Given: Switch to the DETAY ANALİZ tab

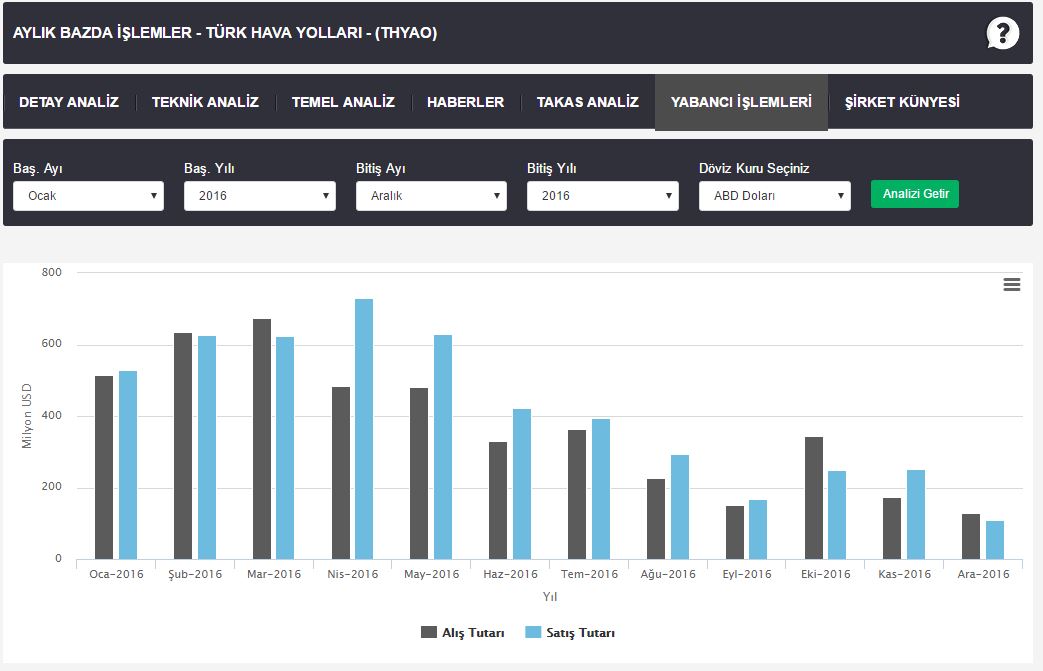Looking at the screenshot, I should pyautogui.click(x=69, y=102).
